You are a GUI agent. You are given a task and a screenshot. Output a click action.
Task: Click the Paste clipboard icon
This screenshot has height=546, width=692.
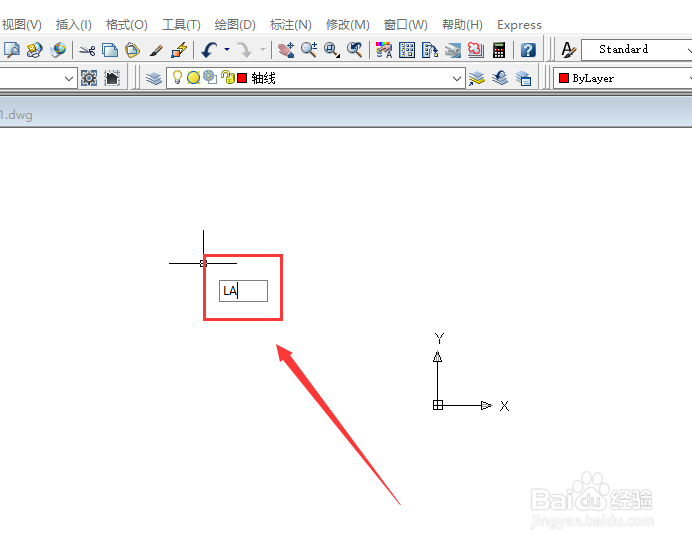pyautogui.click(x=132, y=50)
